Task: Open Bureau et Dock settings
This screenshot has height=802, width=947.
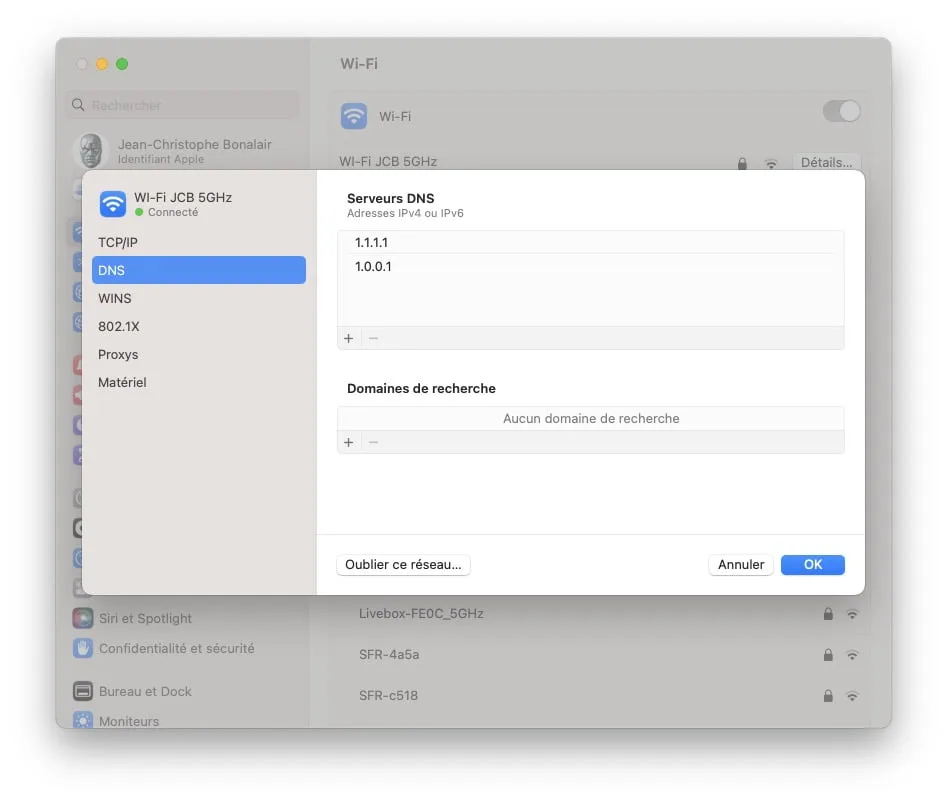Action: tap(145, 691)
